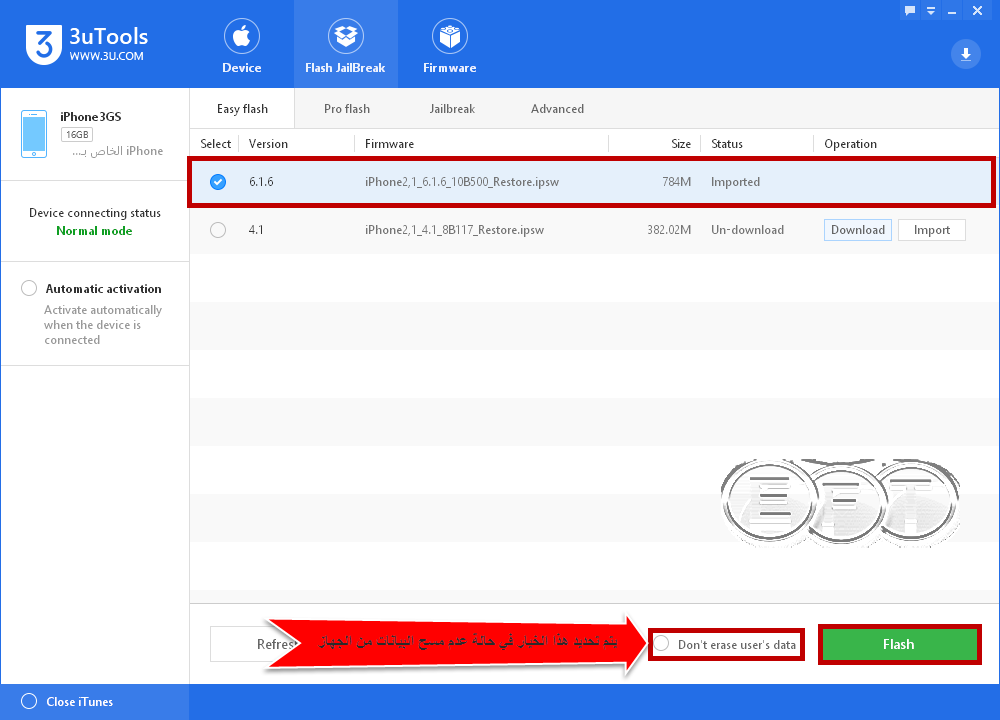Import the 4.1 firmware file

tap(932, 230)
